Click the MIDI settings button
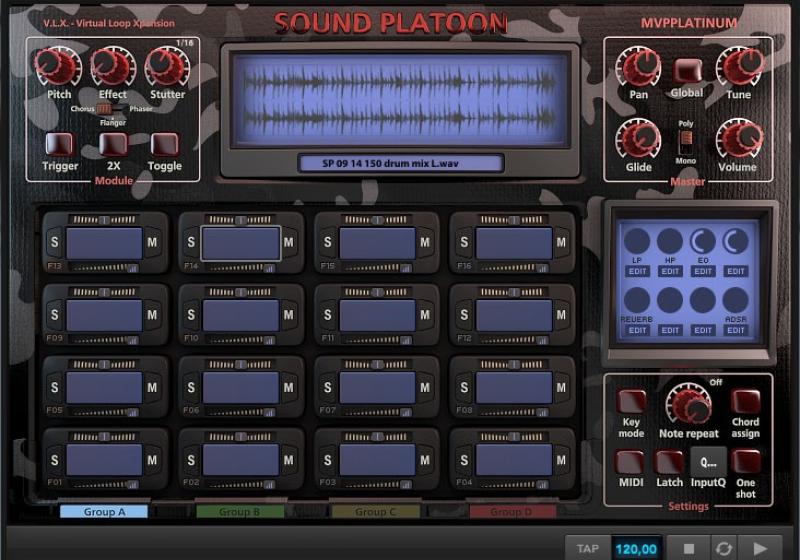 pyautogui.click(x=630, y=462)
